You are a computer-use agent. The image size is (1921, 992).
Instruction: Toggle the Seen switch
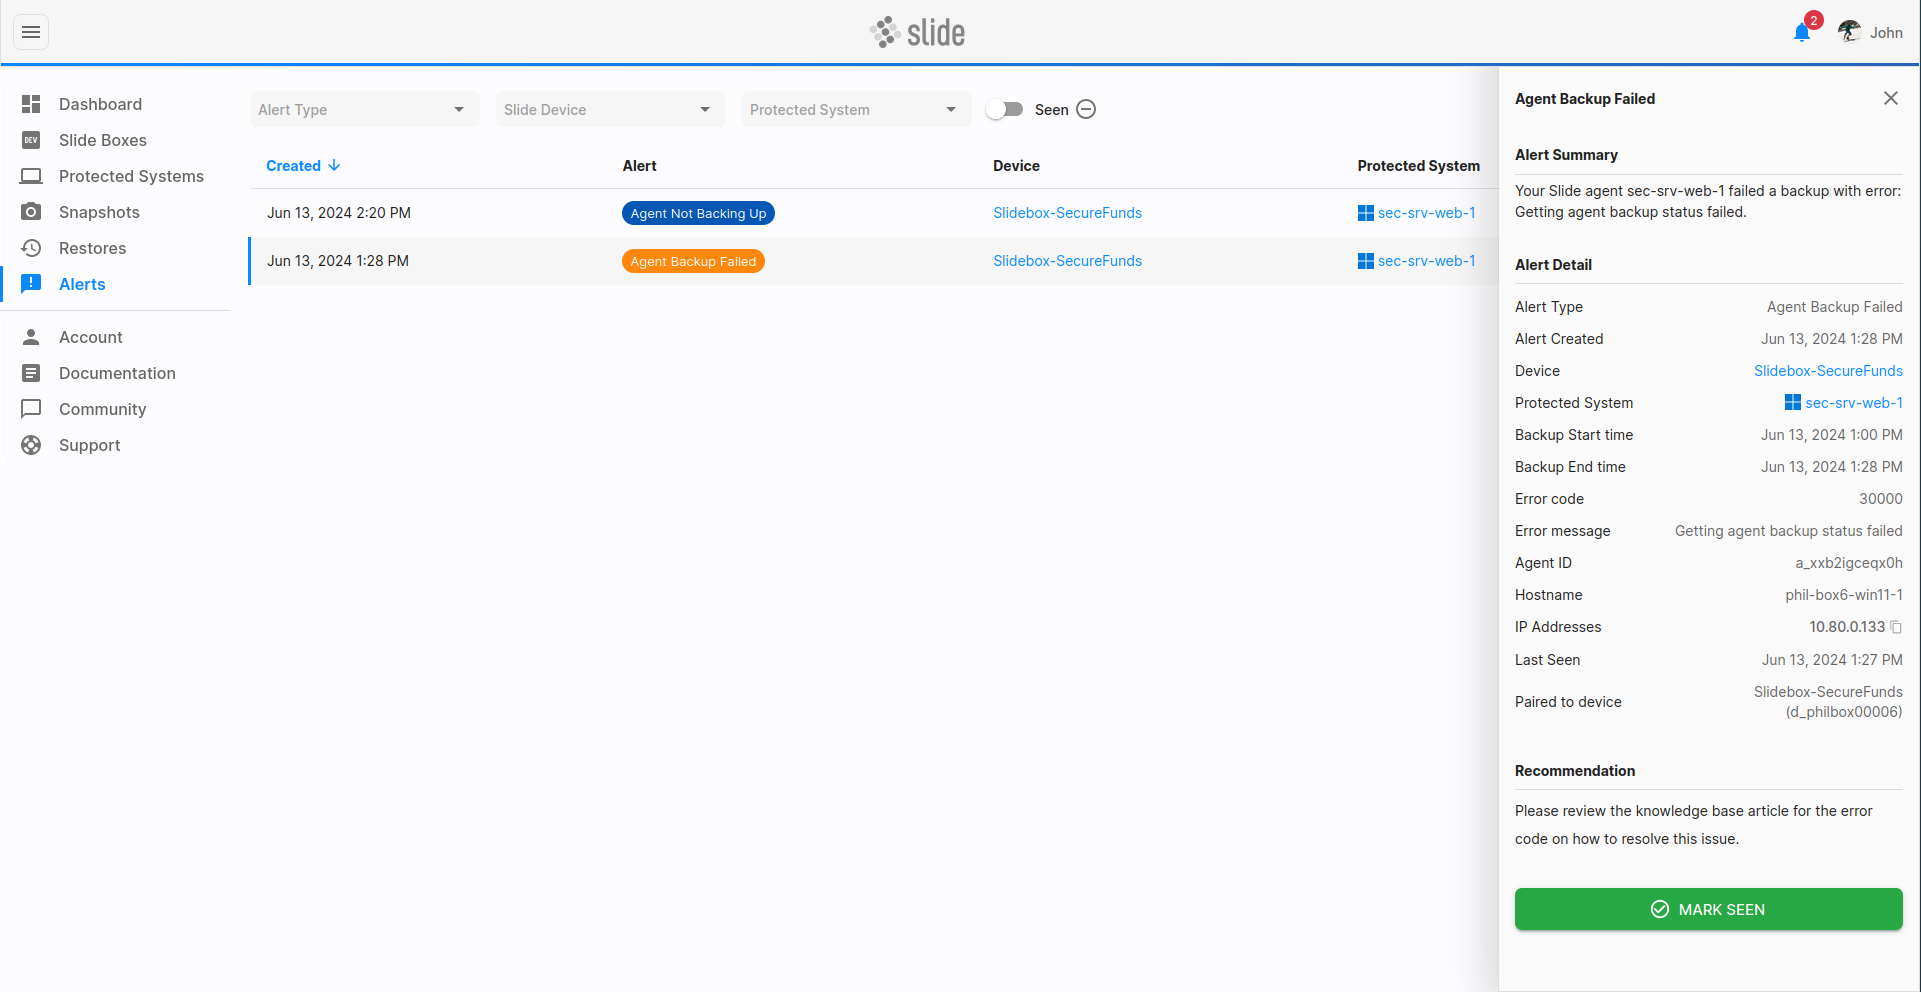pos(1004,109)
